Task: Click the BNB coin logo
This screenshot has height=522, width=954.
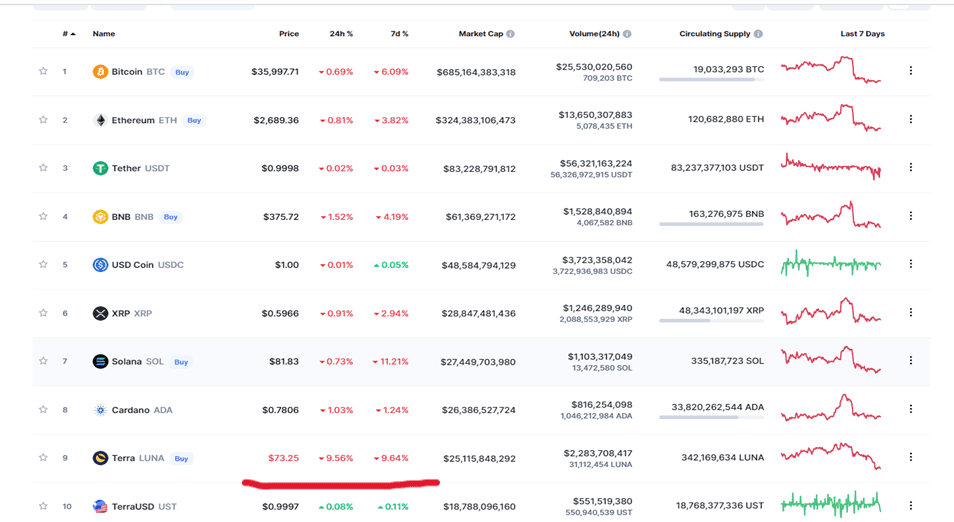Action: pos(100,217)
